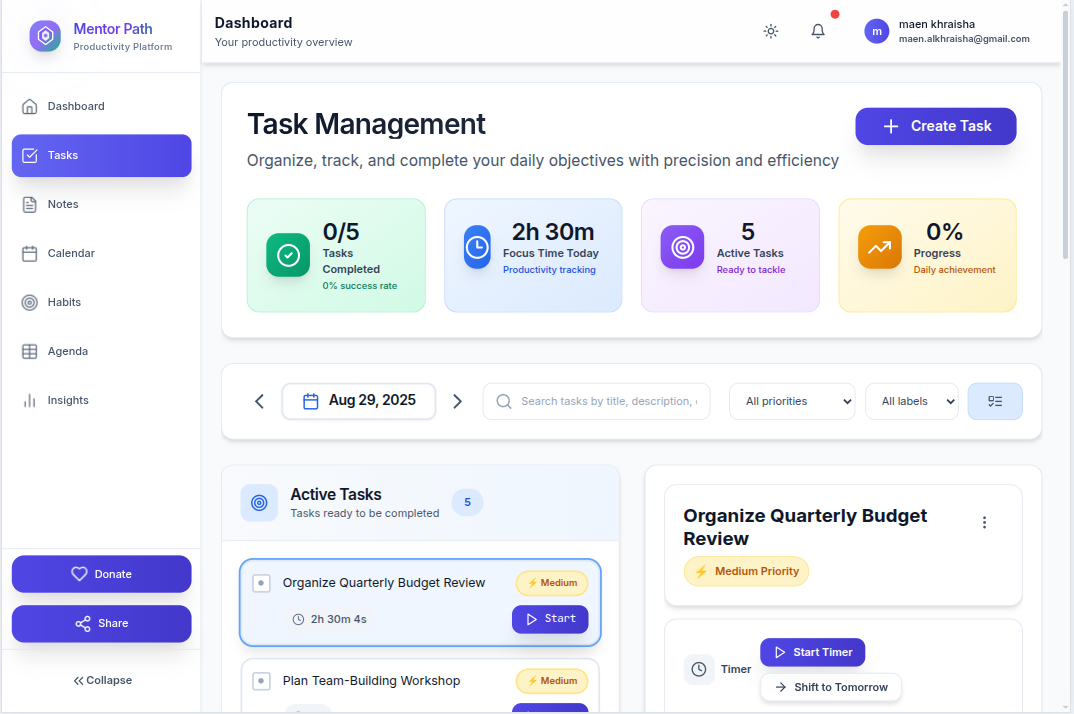Viewport: 1074px width, 714px height.
Task: Open the notifications bell
Action: 818,31
